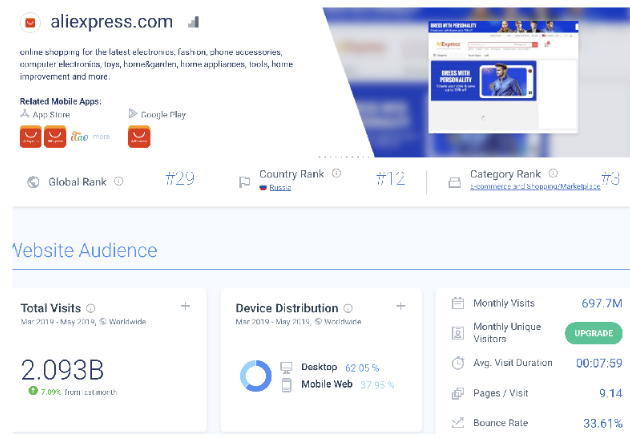Click the Bounce Rate chart icon
Image resolution: width=630 pixels, height=438 pixels.
pyautogui.click(x=458, y=423)
